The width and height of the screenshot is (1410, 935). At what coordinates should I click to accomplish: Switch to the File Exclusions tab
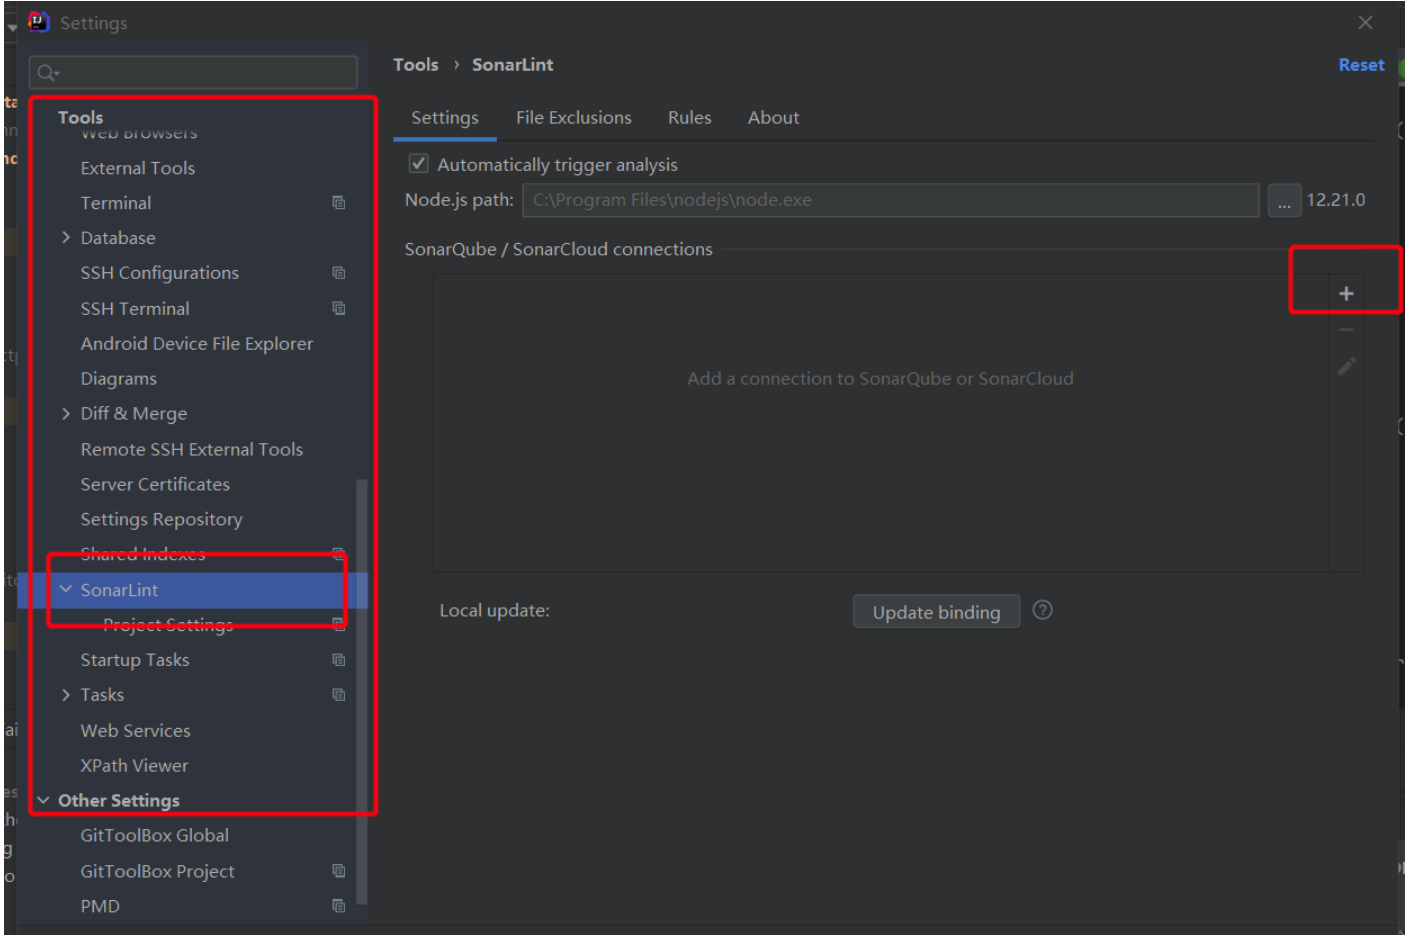click(573, 118)
